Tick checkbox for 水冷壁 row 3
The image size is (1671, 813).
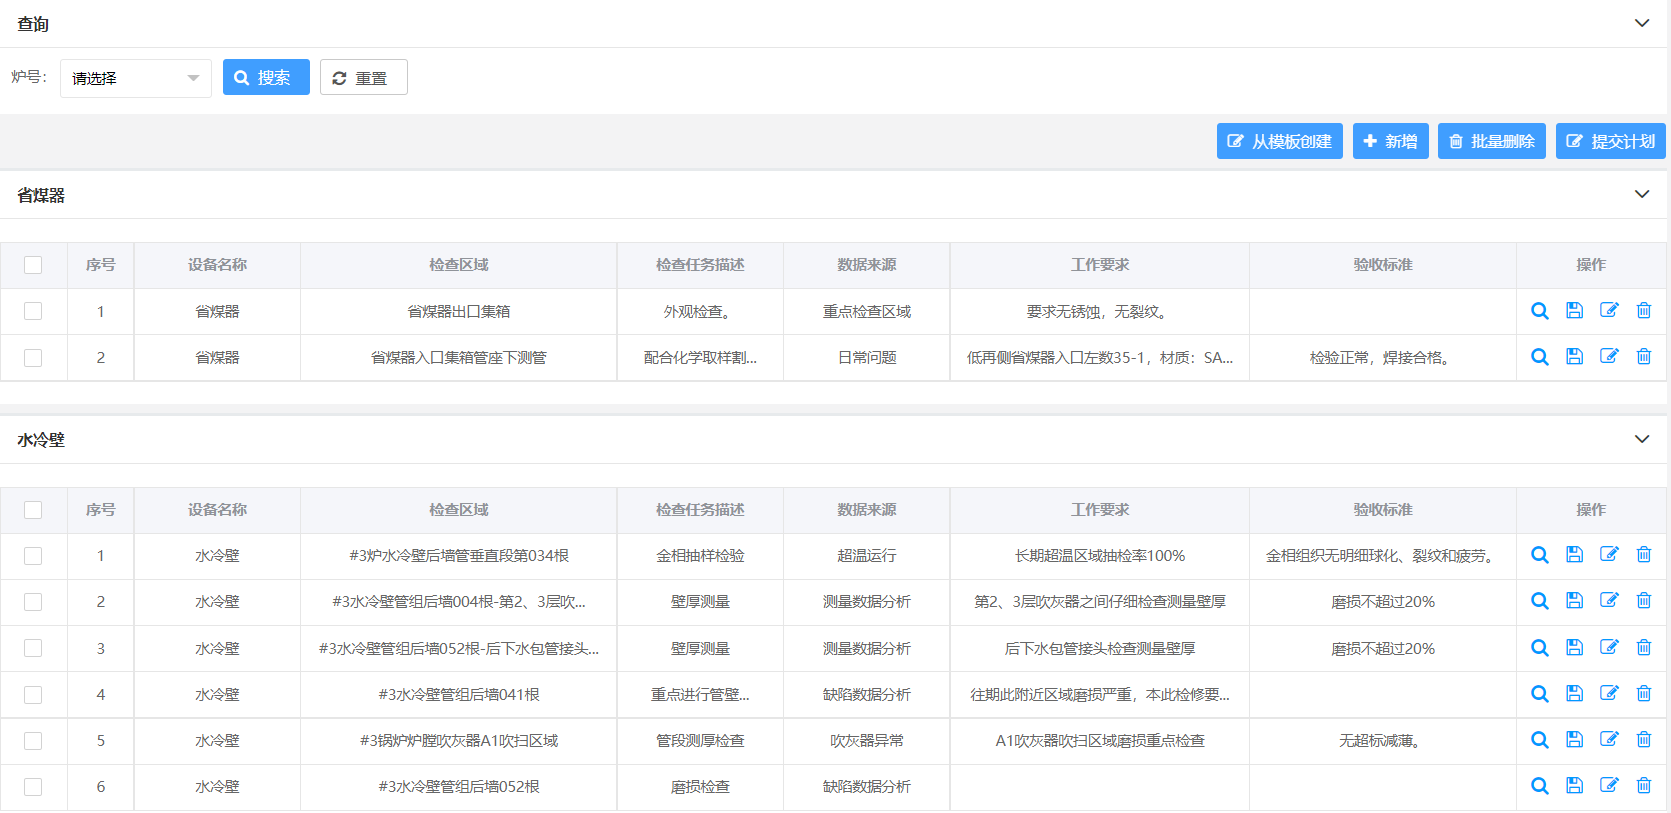coord(33,648)
